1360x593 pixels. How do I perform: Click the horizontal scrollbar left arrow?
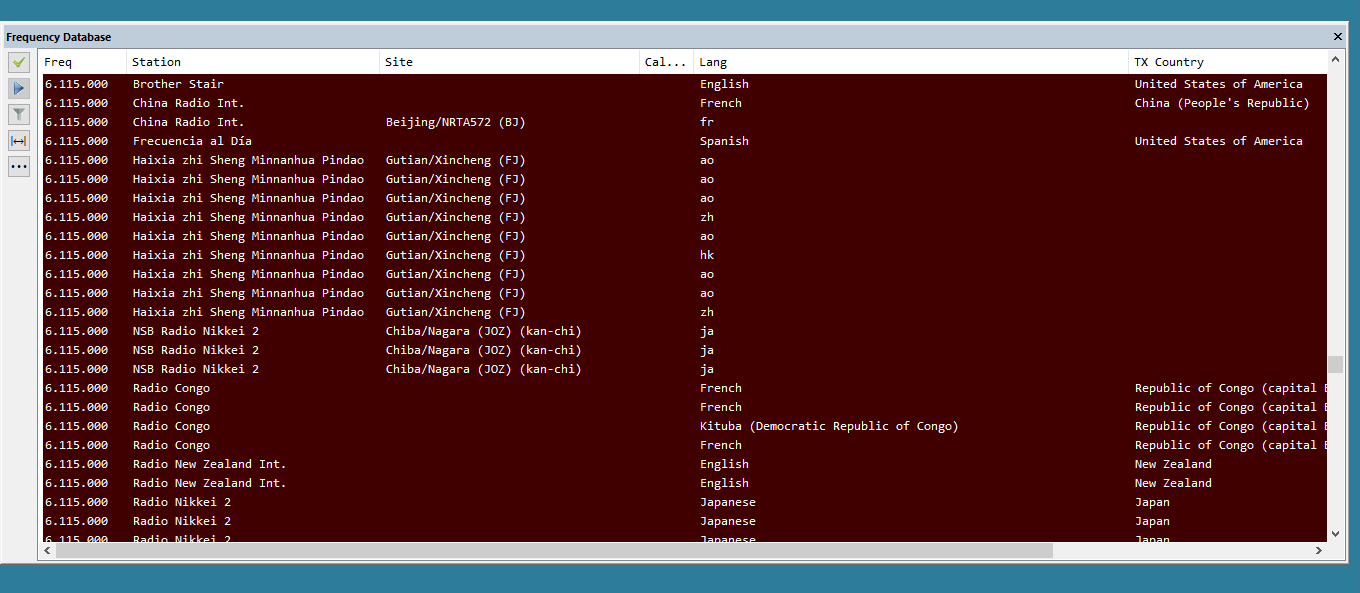click(48, 551)
